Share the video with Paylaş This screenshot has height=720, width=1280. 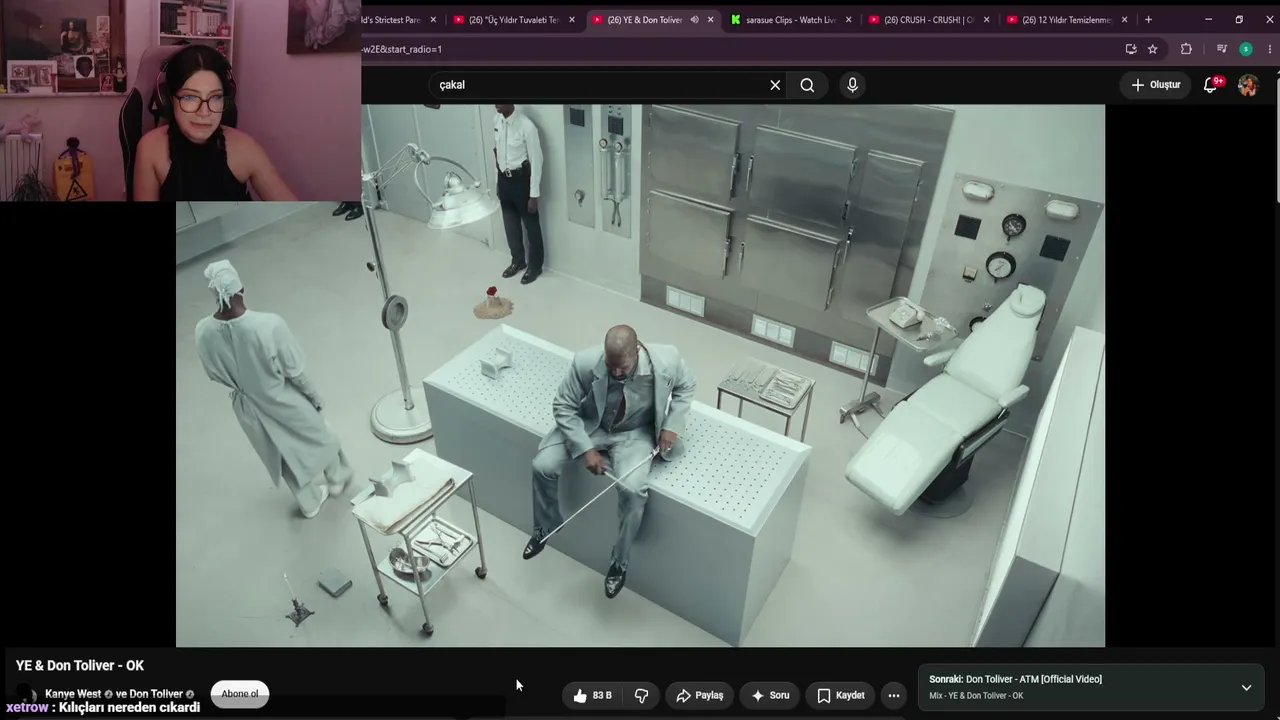point(700,696)
